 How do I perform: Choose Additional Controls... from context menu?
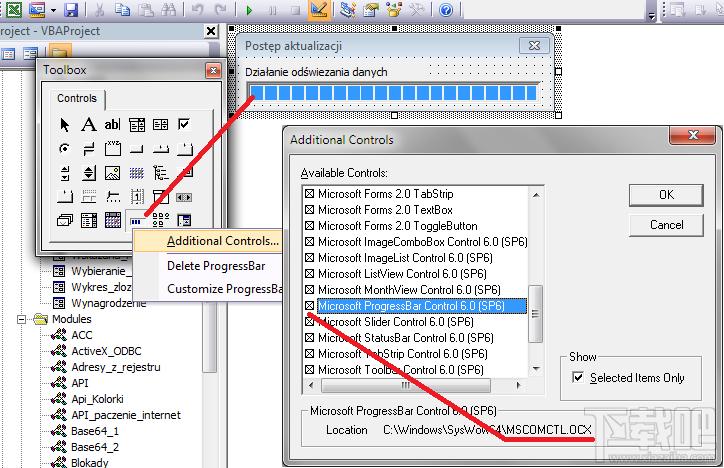click(222, 241)
